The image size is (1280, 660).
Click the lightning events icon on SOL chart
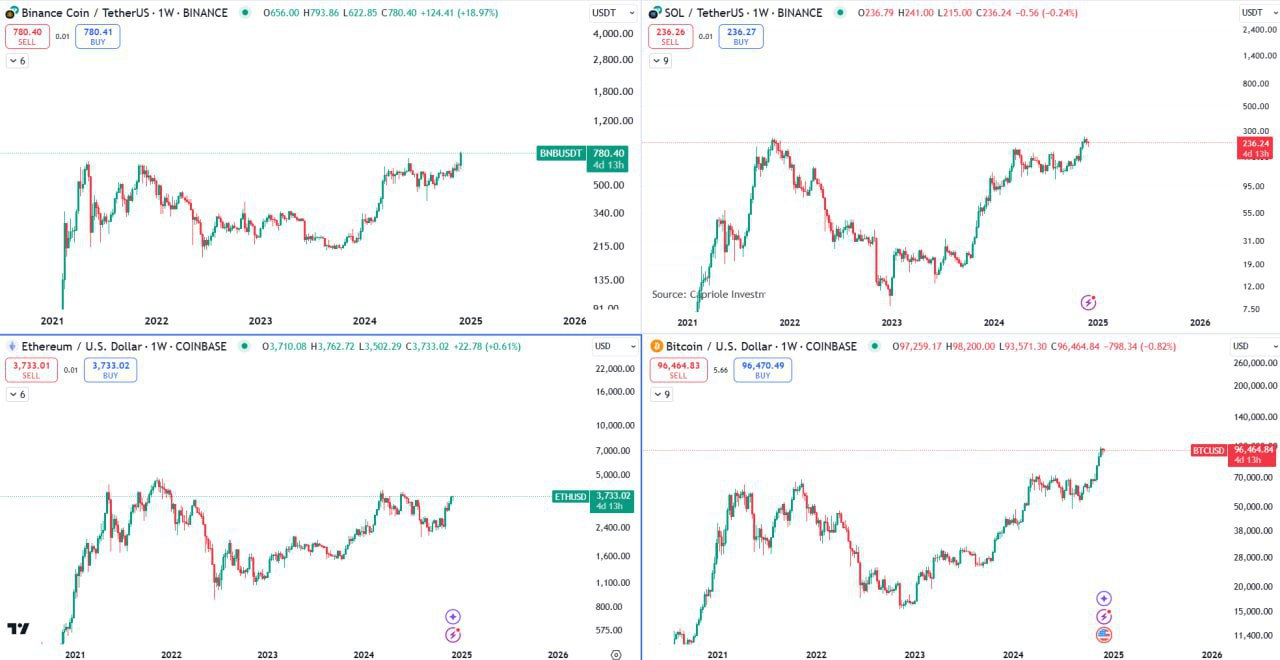1087,302
